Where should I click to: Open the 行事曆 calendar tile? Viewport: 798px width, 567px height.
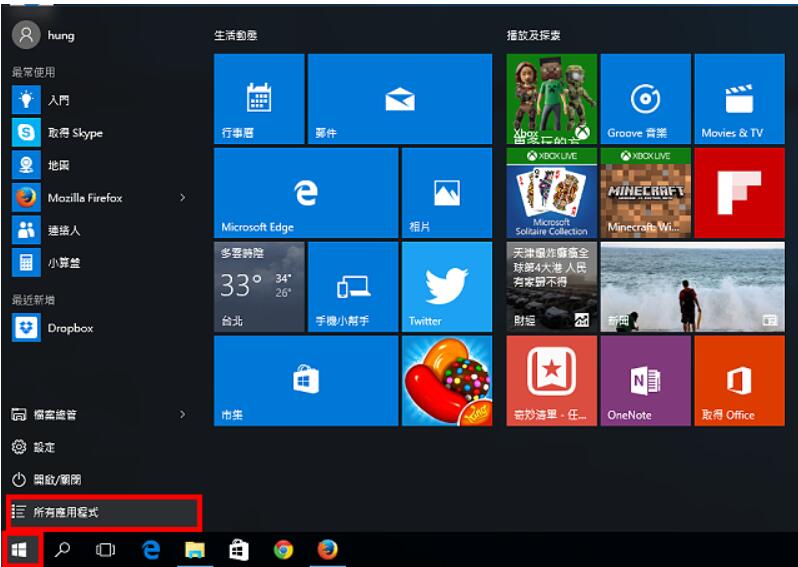(x=259, y=99)
